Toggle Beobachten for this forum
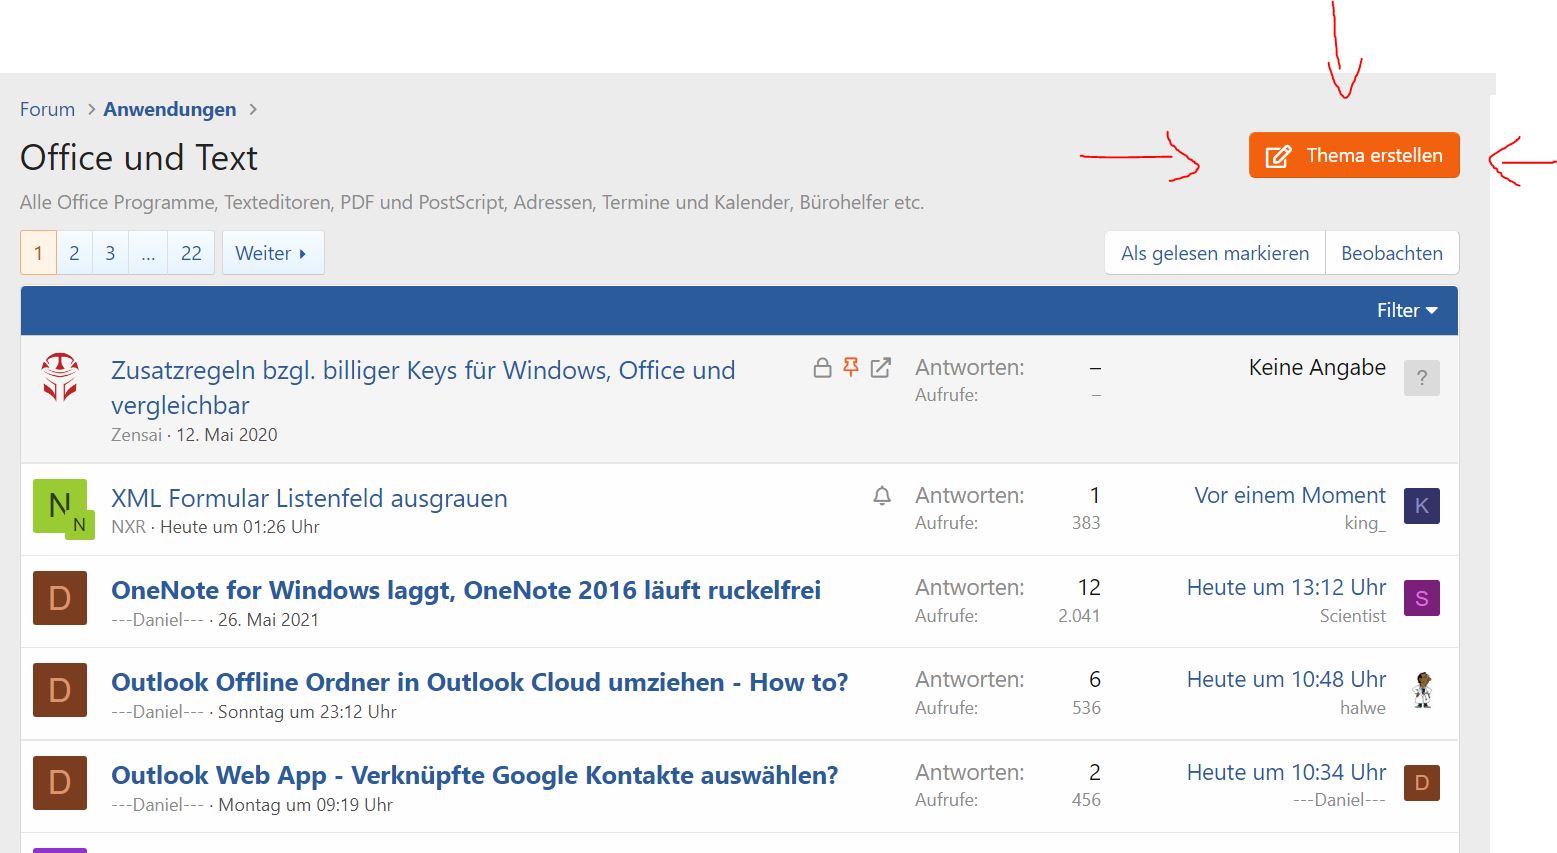 1391,254
